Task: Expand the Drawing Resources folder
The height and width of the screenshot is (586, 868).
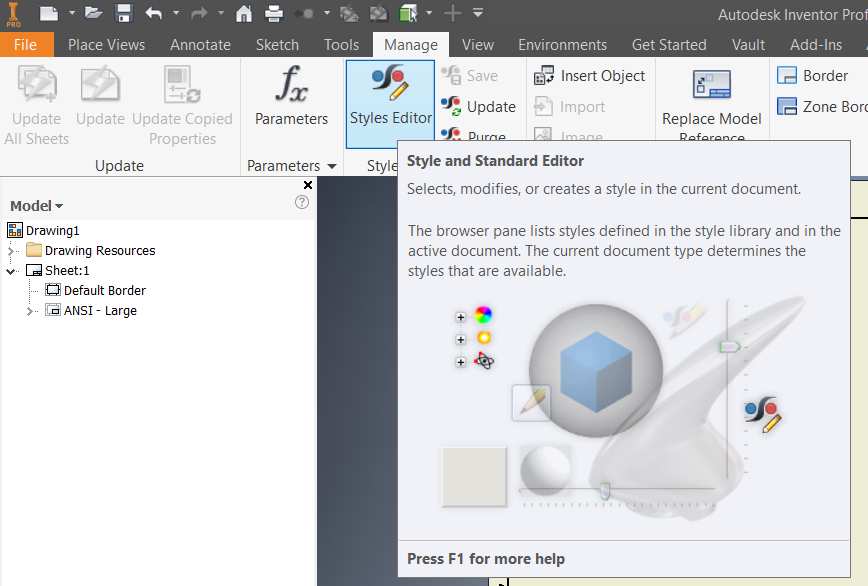Action: 8,250
